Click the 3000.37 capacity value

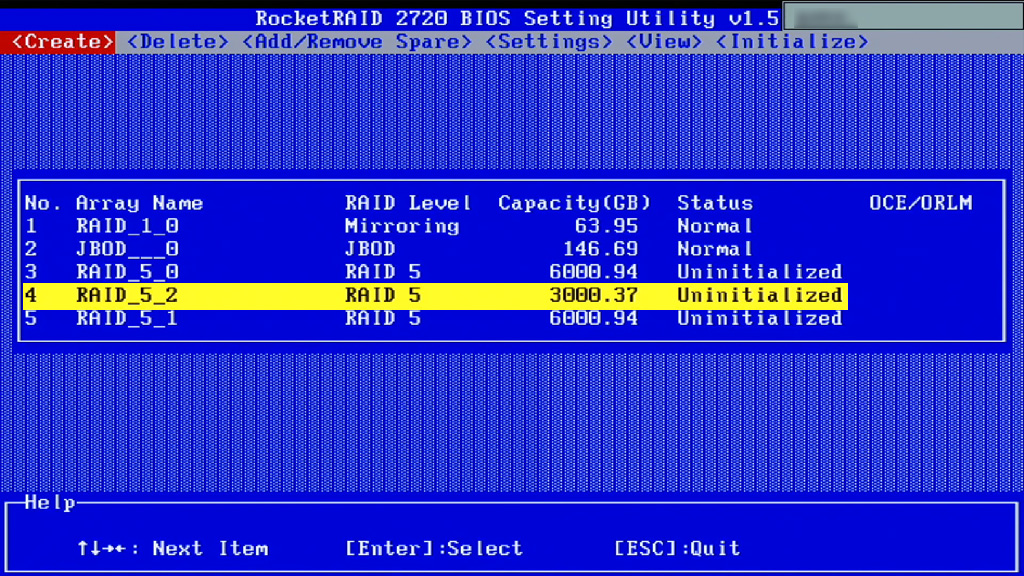tap(594, 295)
